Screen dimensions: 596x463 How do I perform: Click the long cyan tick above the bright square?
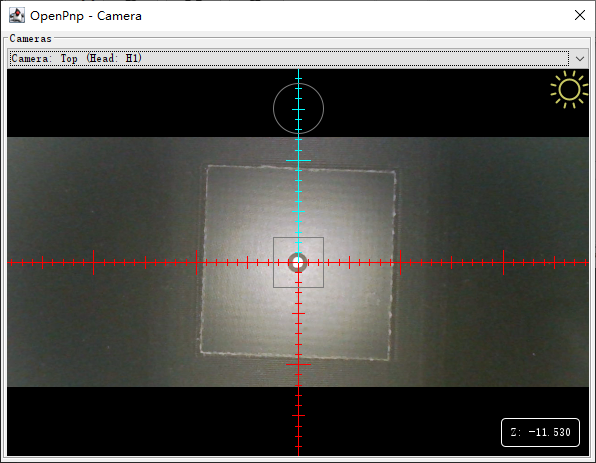coord(298,160)
